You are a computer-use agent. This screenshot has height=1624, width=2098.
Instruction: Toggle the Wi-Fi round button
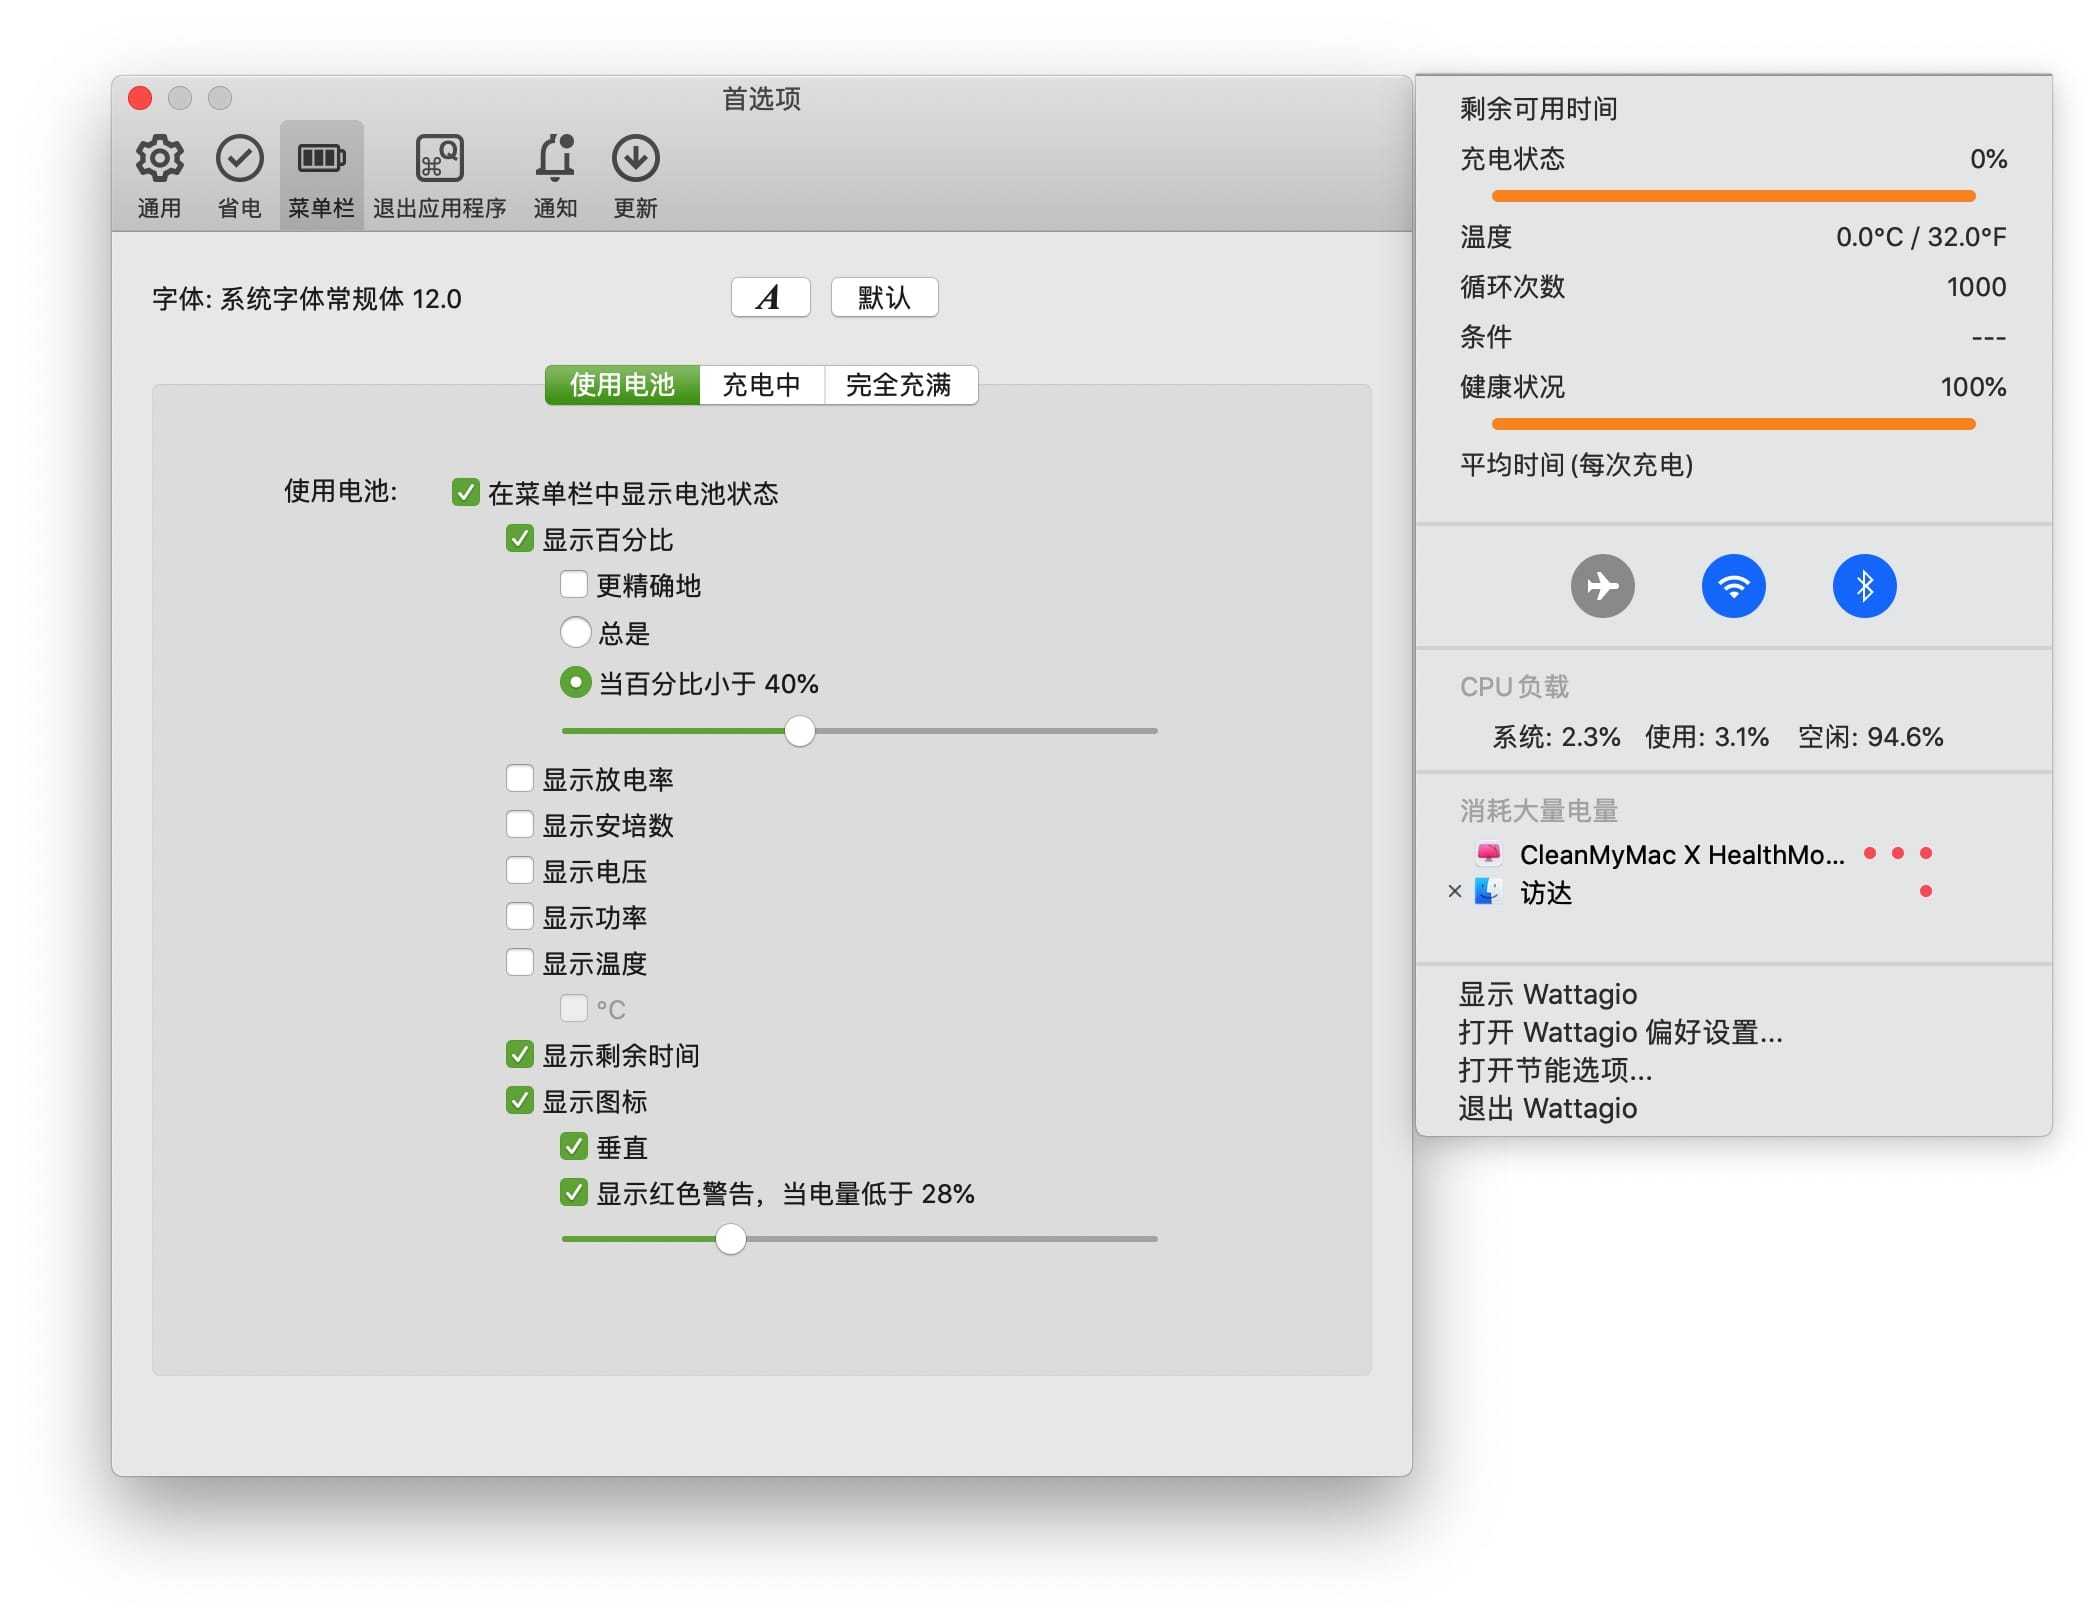1733,586
